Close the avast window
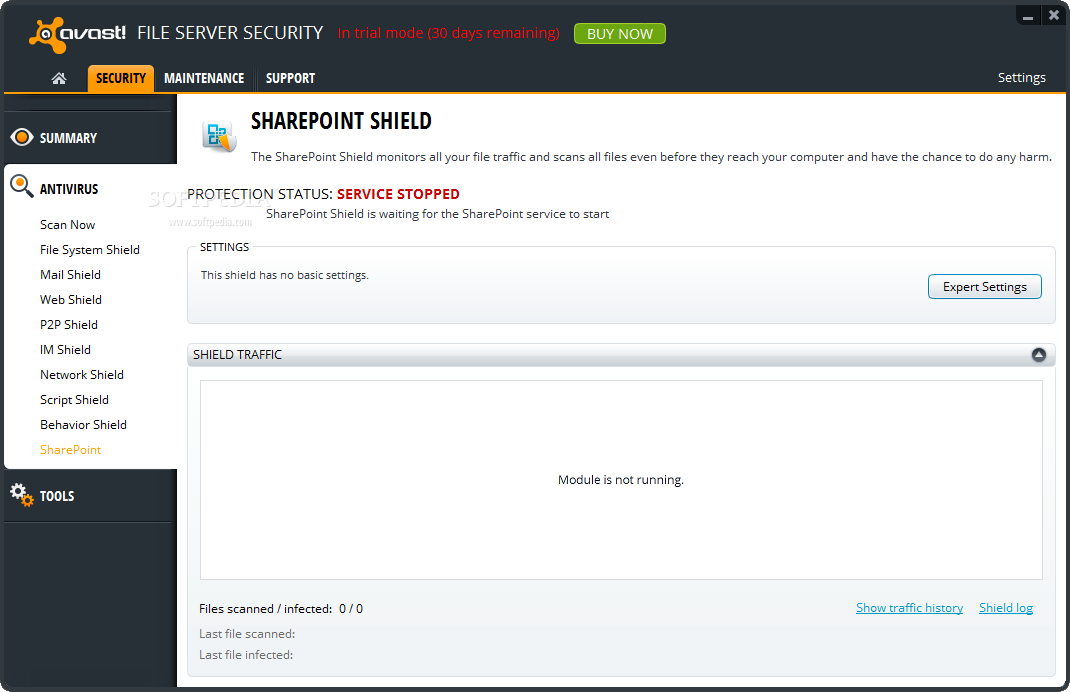Viewport: 1070px width, 692px height. pyautogui.click(x=1054, y=15)
